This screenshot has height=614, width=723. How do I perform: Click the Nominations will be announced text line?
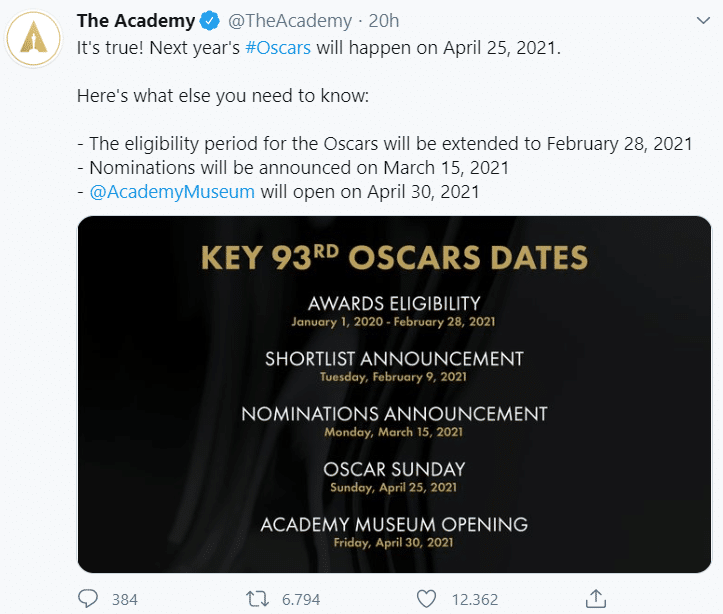point(298,167)
